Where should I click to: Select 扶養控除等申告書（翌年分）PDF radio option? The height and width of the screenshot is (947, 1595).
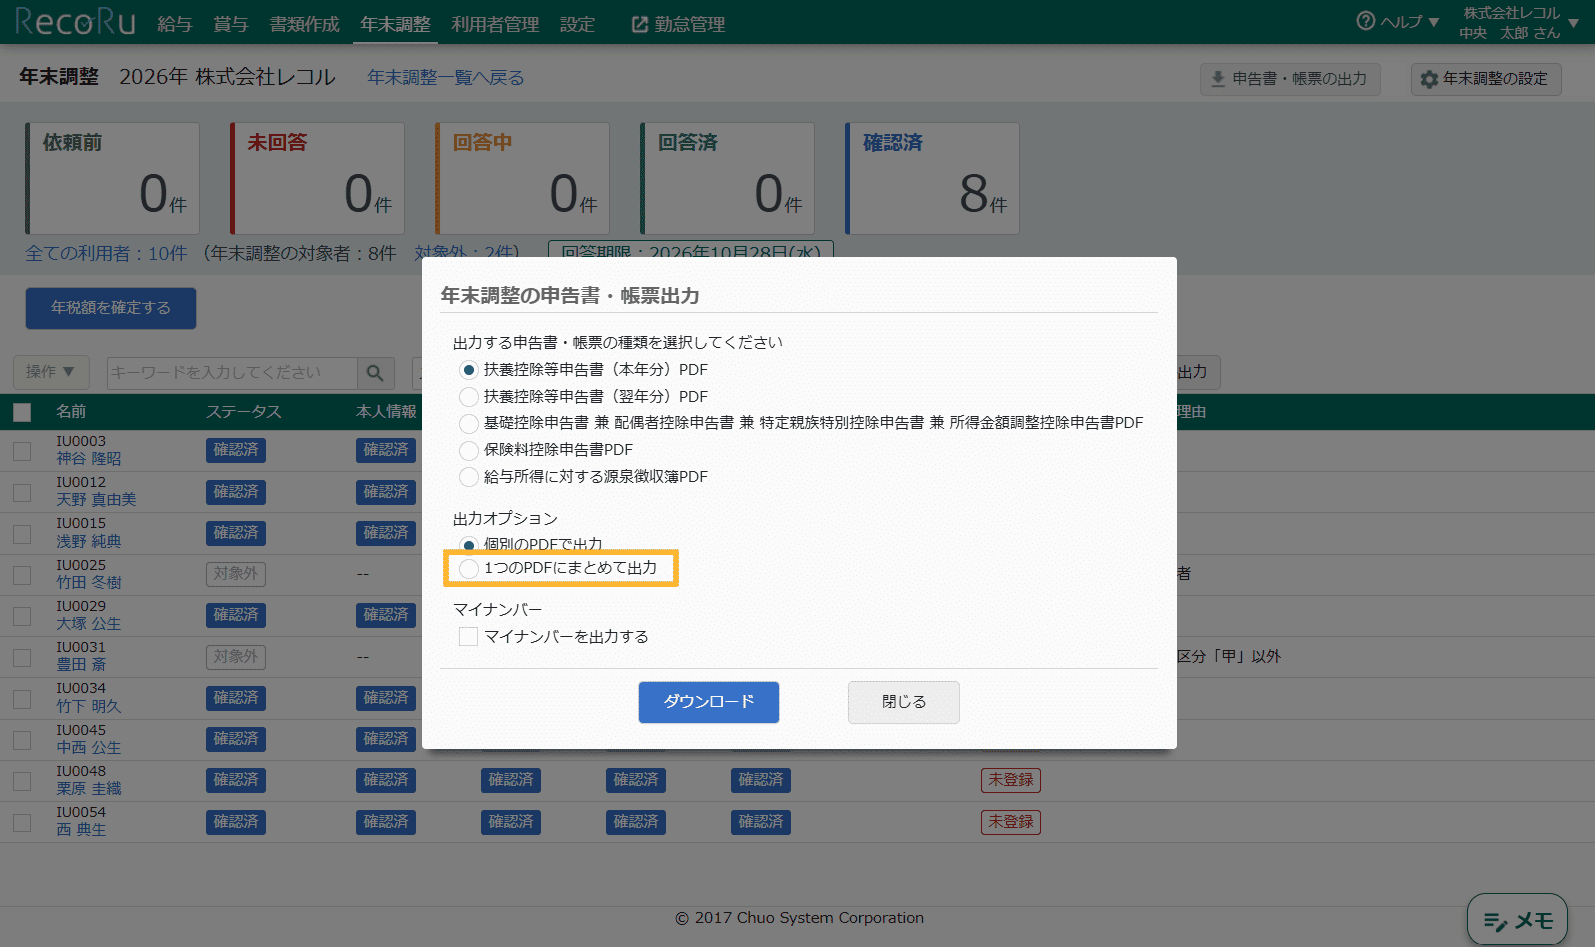[468, 397]
